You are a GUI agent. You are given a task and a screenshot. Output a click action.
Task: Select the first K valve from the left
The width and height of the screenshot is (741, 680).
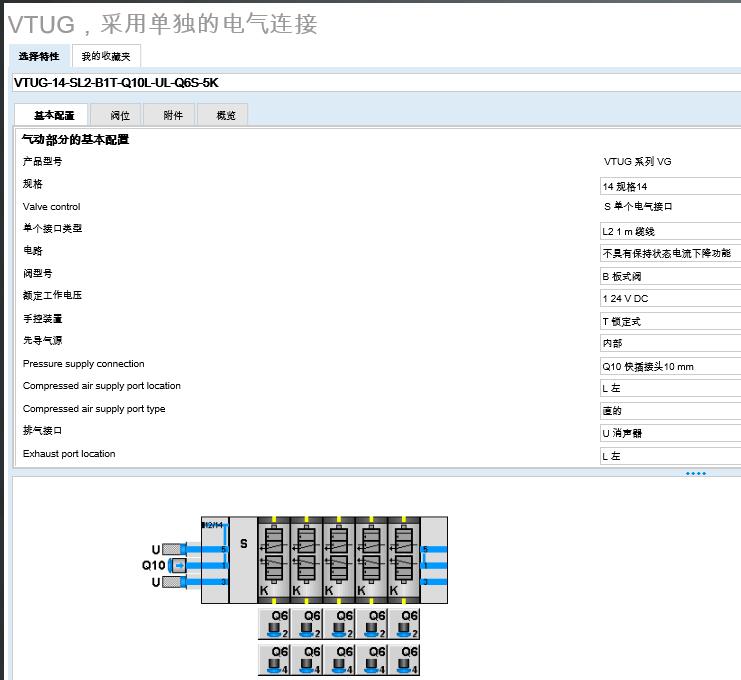[x=274, y=560]
